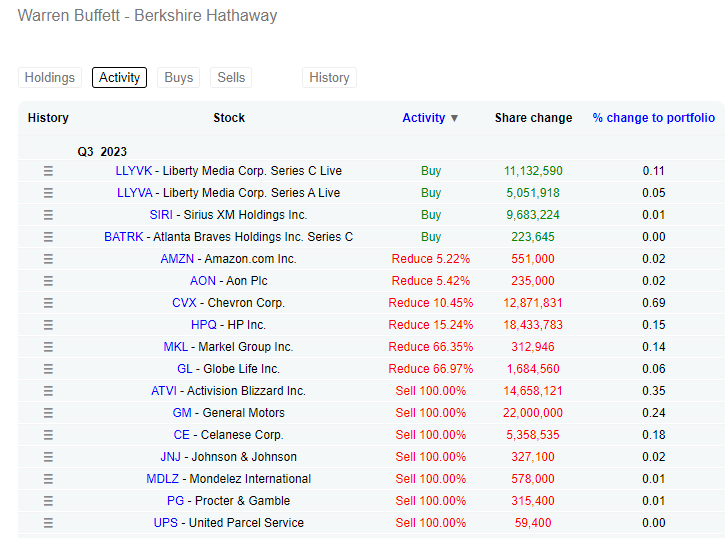Open the CVX ticker link
The height and width of the screenshot is (538, 728).
(184, 303)
